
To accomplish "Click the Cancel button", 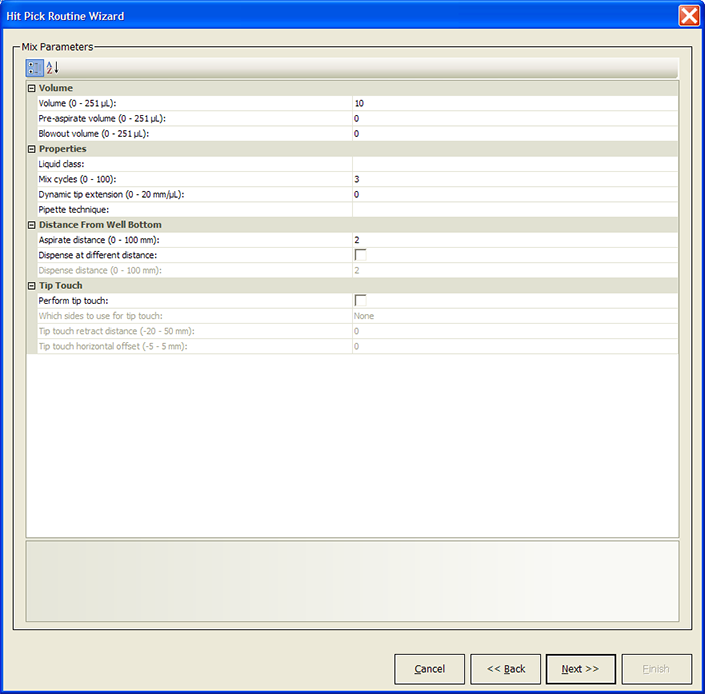I will [x=429, y=669].
